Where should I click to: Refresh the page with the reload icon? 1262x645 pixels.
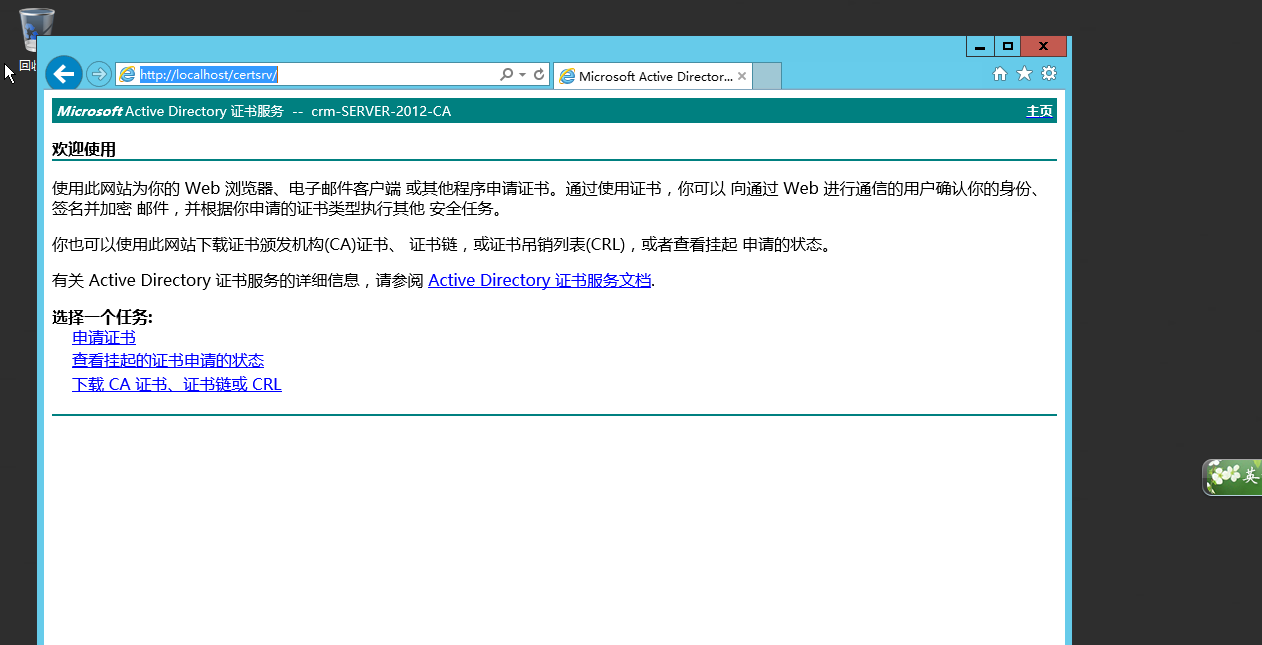pos(539,74)
